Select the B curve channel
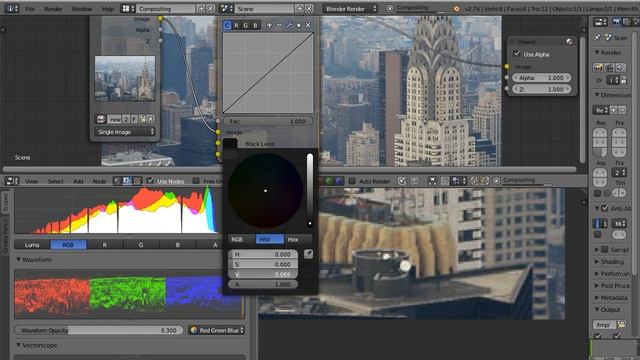The image size is (640, 360). (x=255, y=25)
